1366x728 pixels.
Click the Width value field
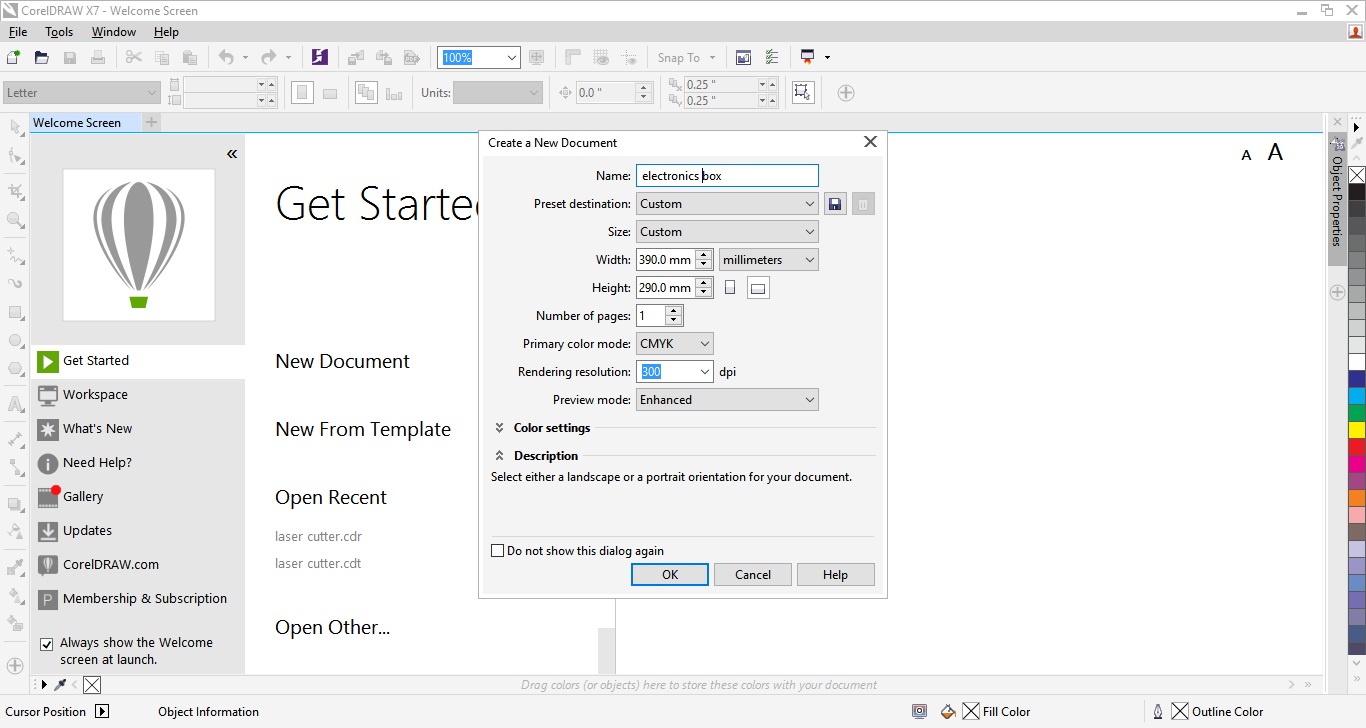[665, 260]
